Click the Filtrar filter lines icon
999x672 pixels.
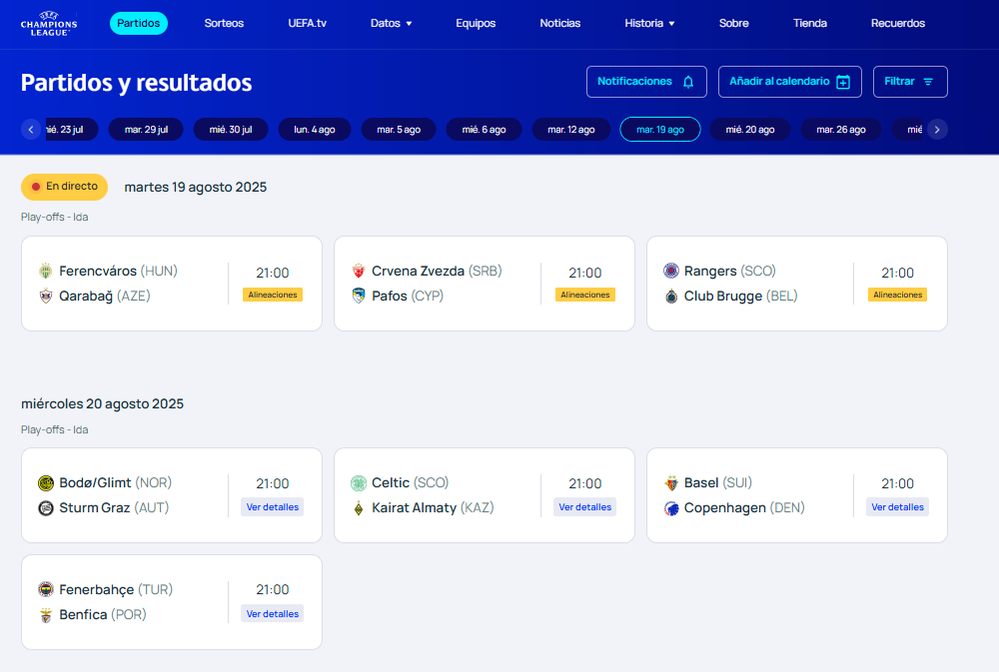point(928,82)
